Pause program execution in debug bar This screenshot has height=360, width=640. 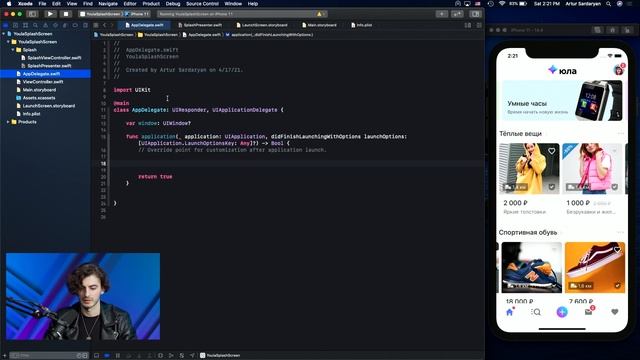point(118,355)
